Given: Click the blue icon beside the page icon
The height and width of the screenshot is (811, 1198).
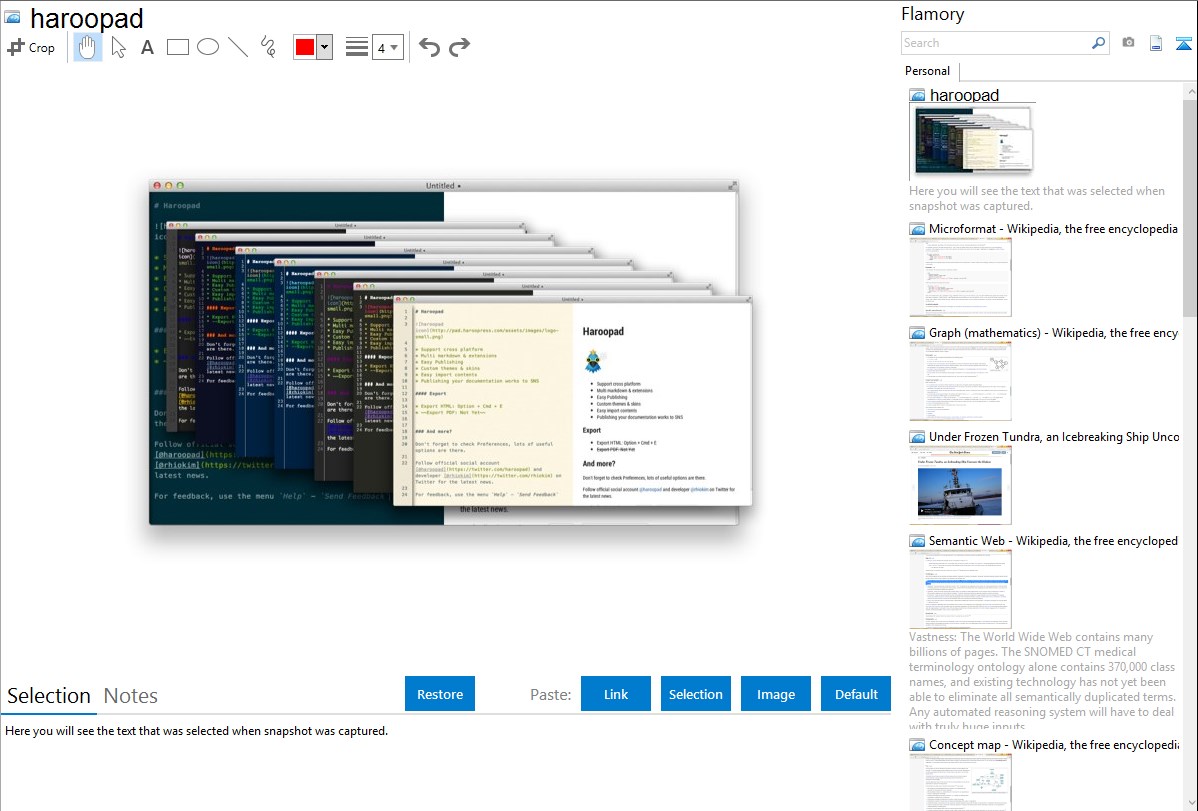Looking at the screenshot, I should [1183, 44].
